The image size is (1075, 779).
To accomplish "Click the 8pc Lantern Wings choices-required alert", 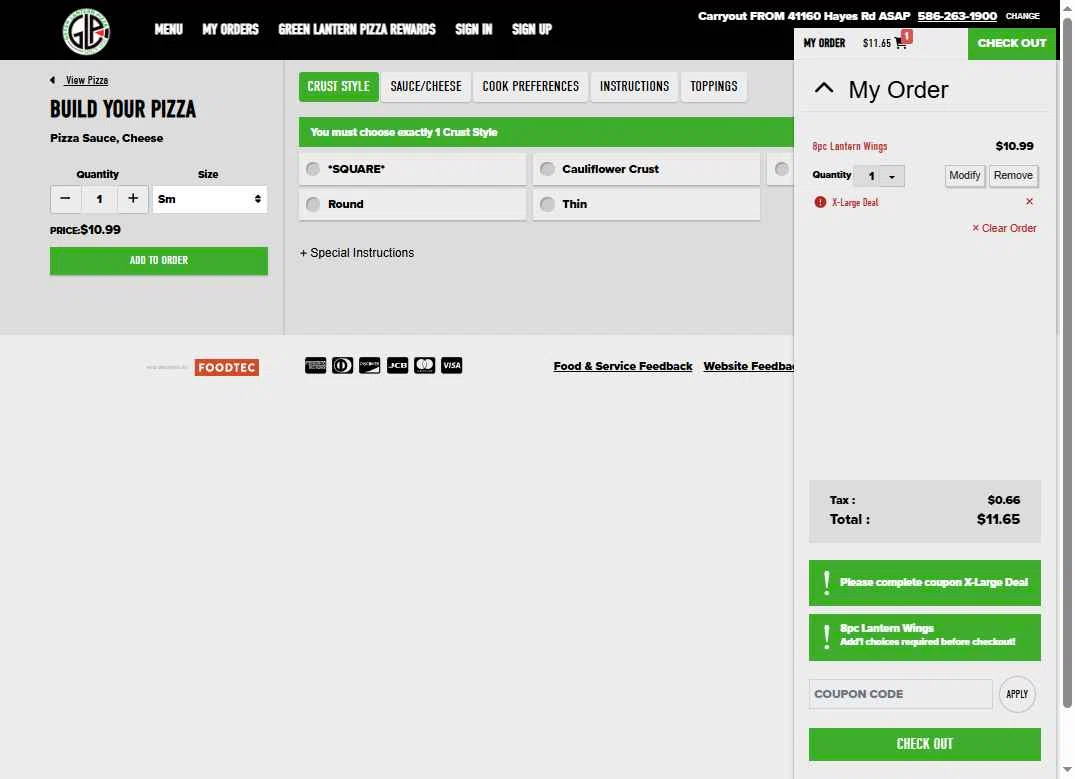I will point(925,638).
